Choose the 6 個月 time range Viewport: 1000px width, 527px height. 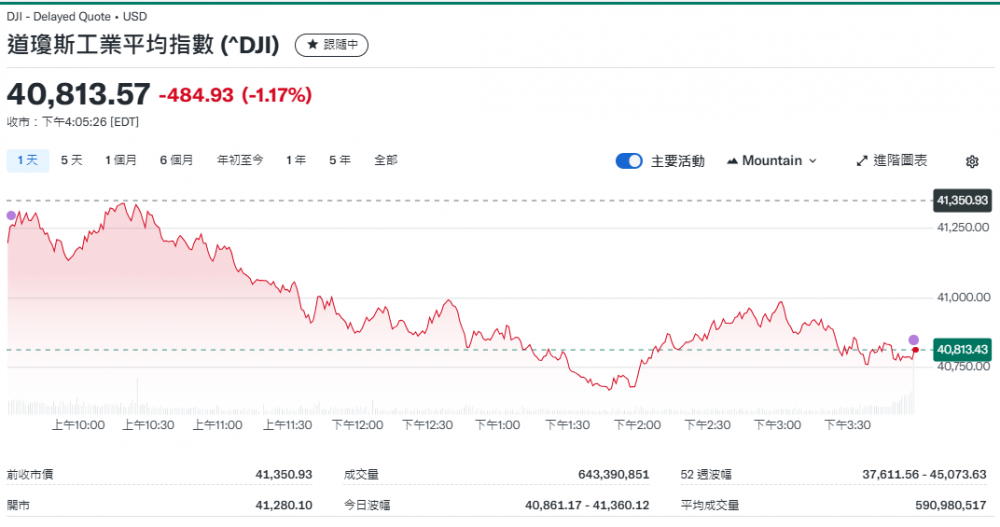(176, 160)
